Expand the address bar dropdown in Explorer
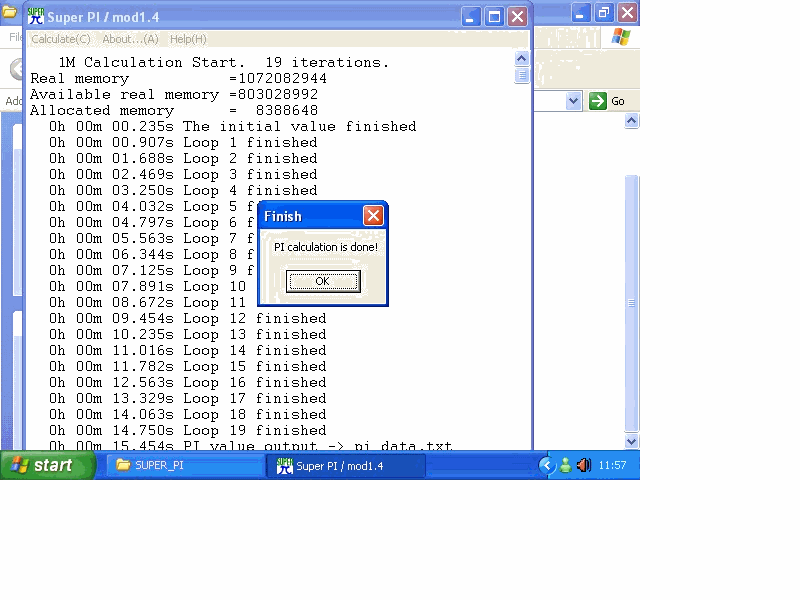 (573, 101)
